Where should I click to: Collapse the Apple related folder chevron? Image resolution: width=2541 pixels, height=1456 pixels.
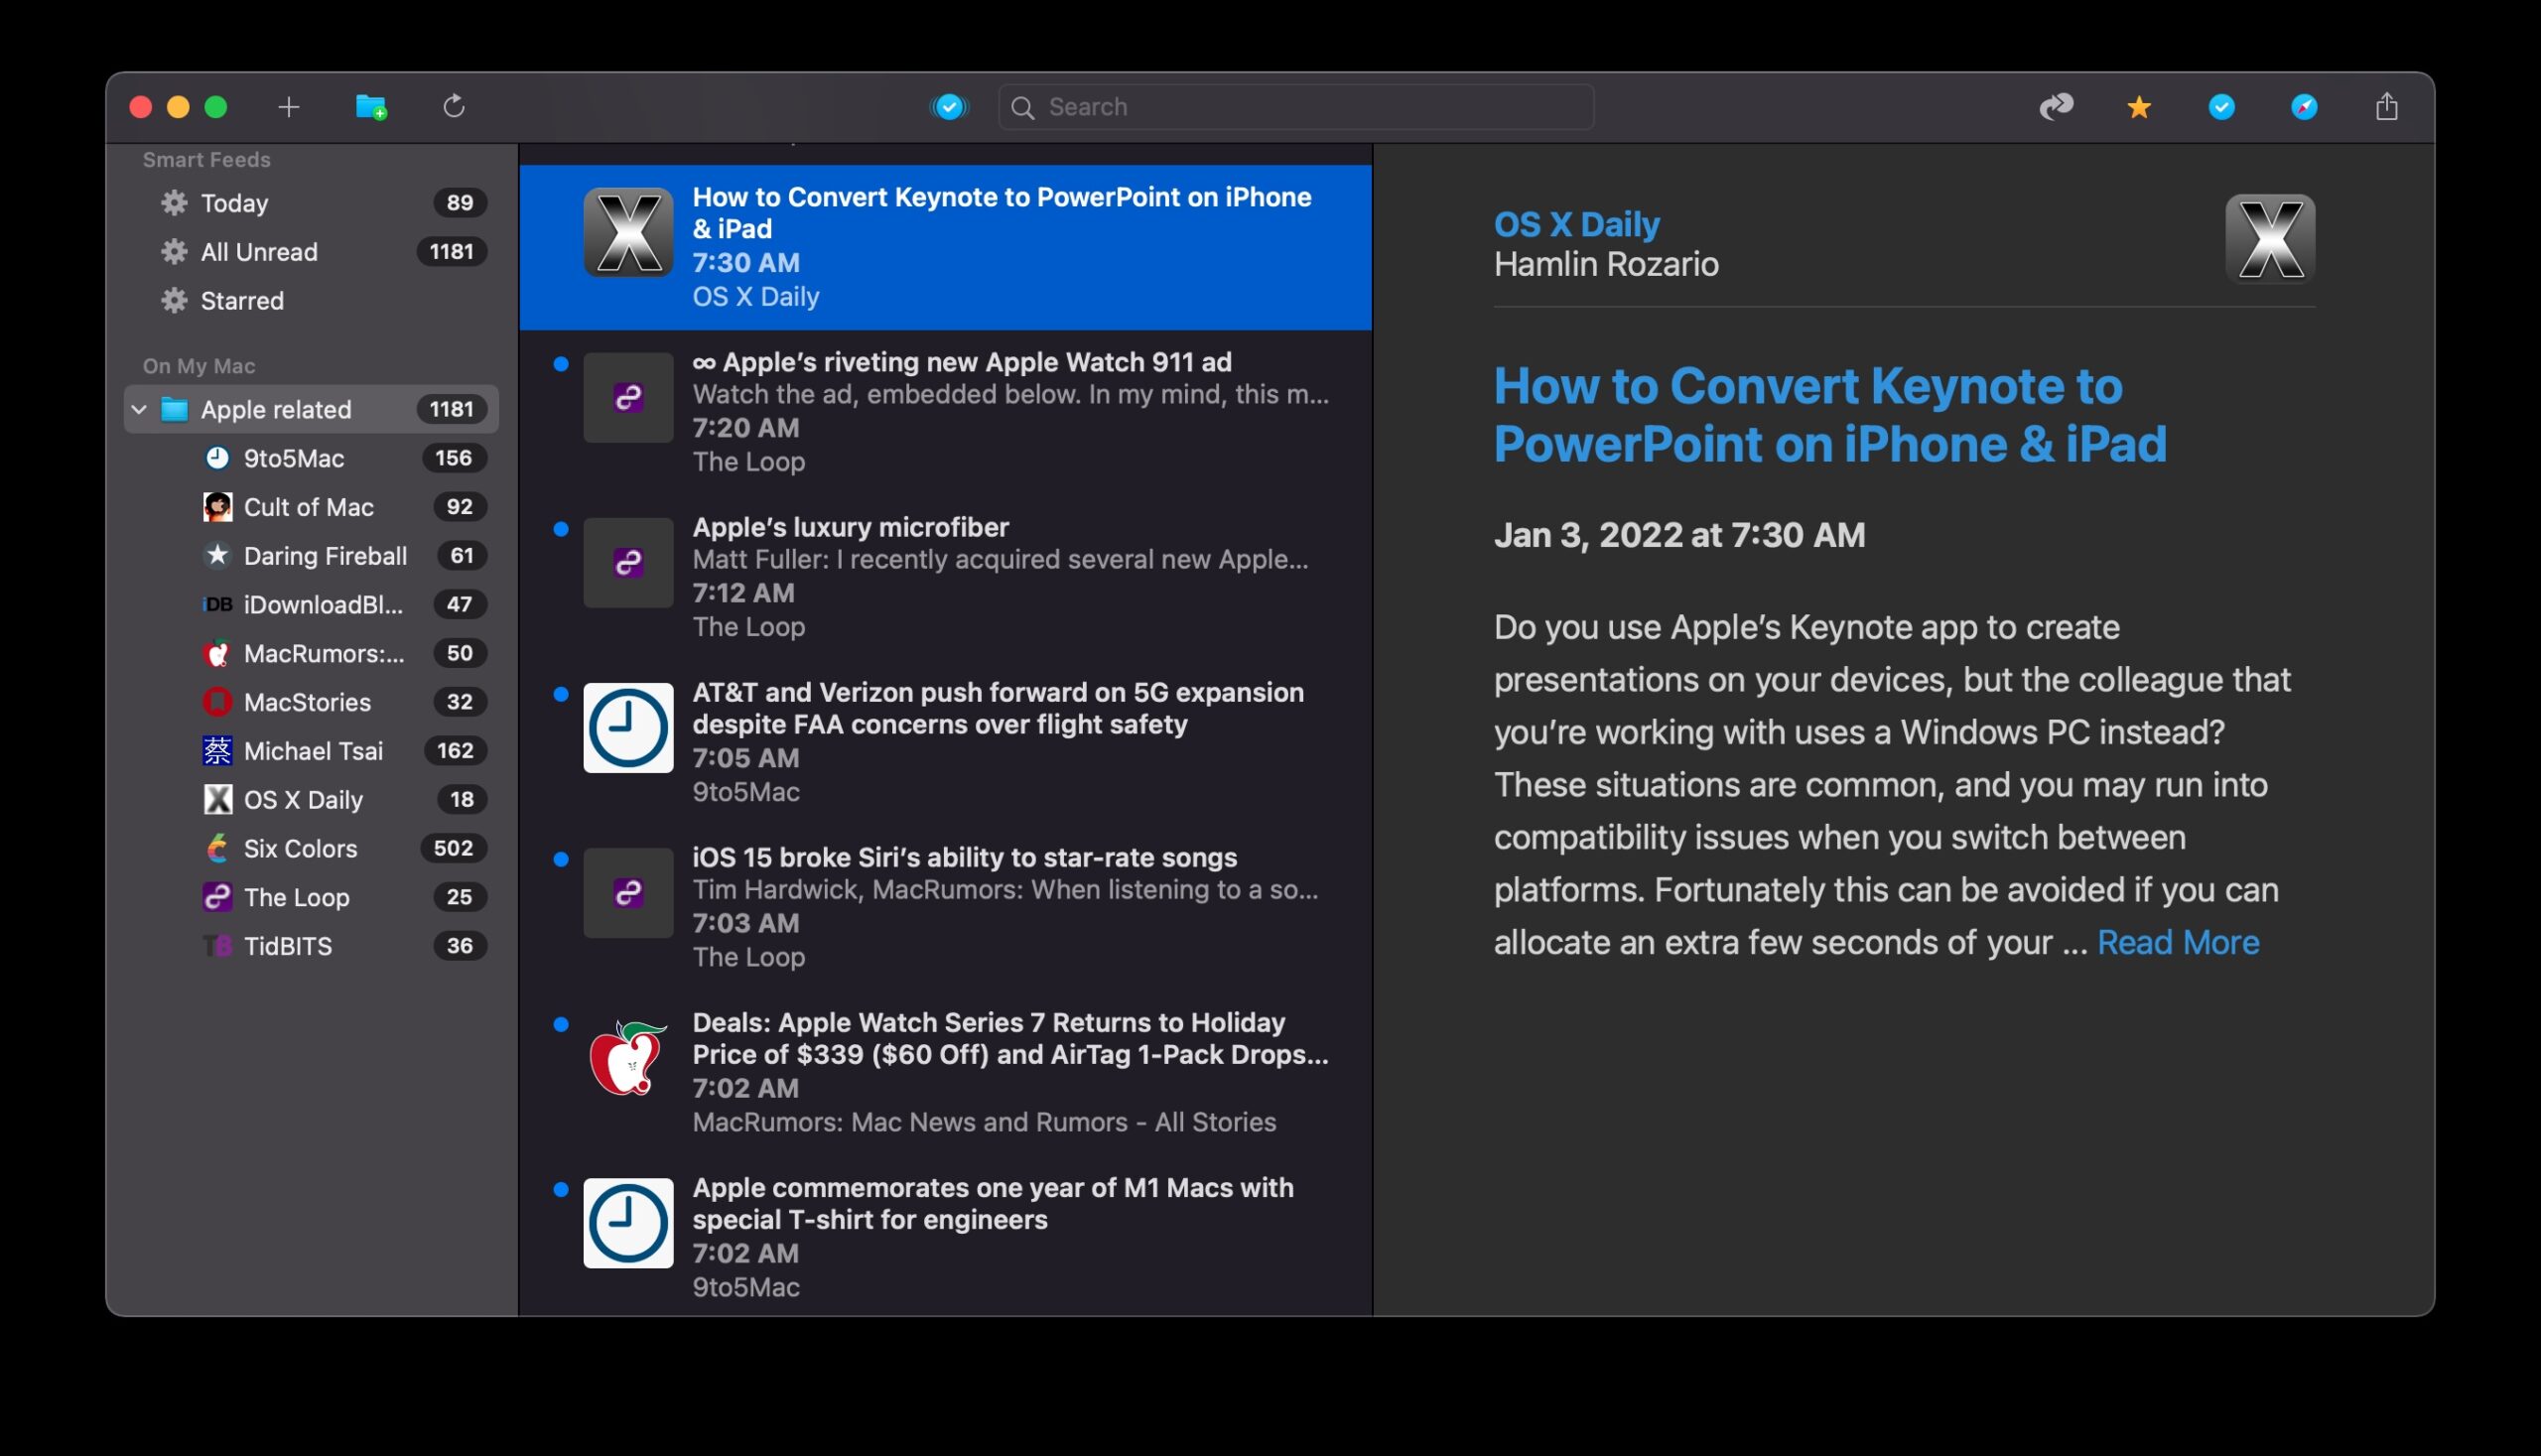point(139,409)
